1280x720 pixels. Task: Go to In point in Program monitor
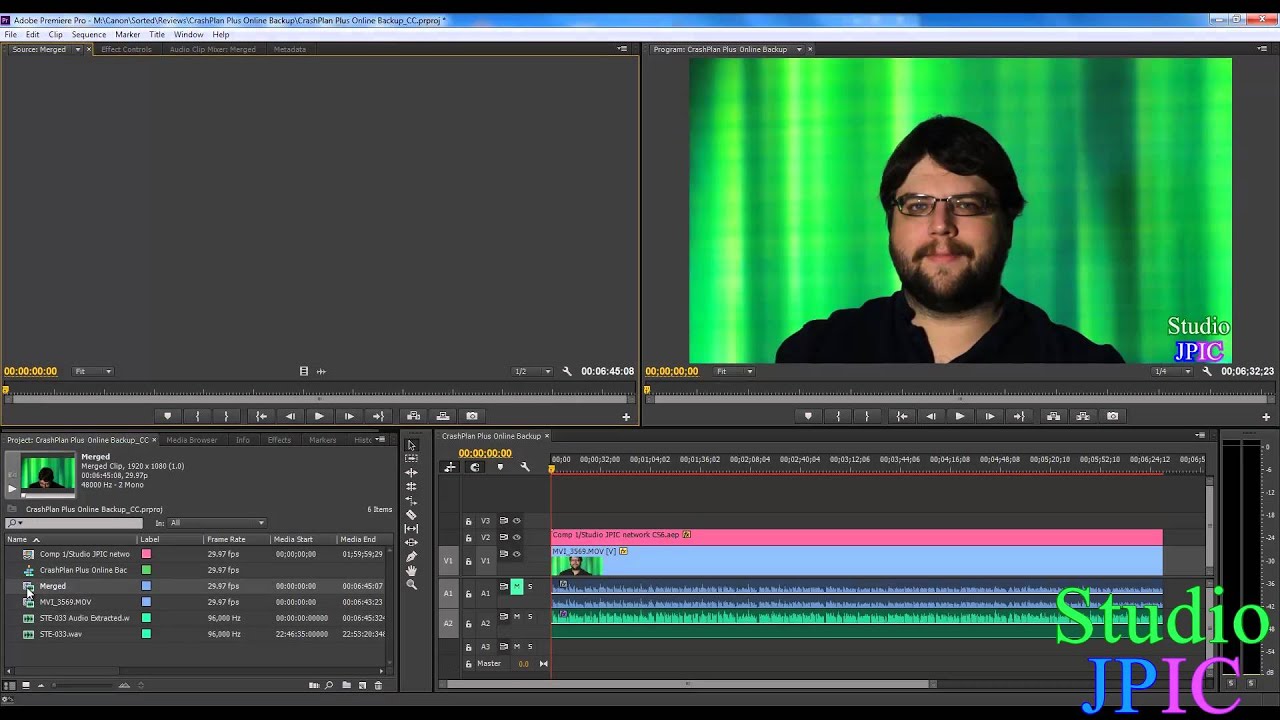point(902,416)
